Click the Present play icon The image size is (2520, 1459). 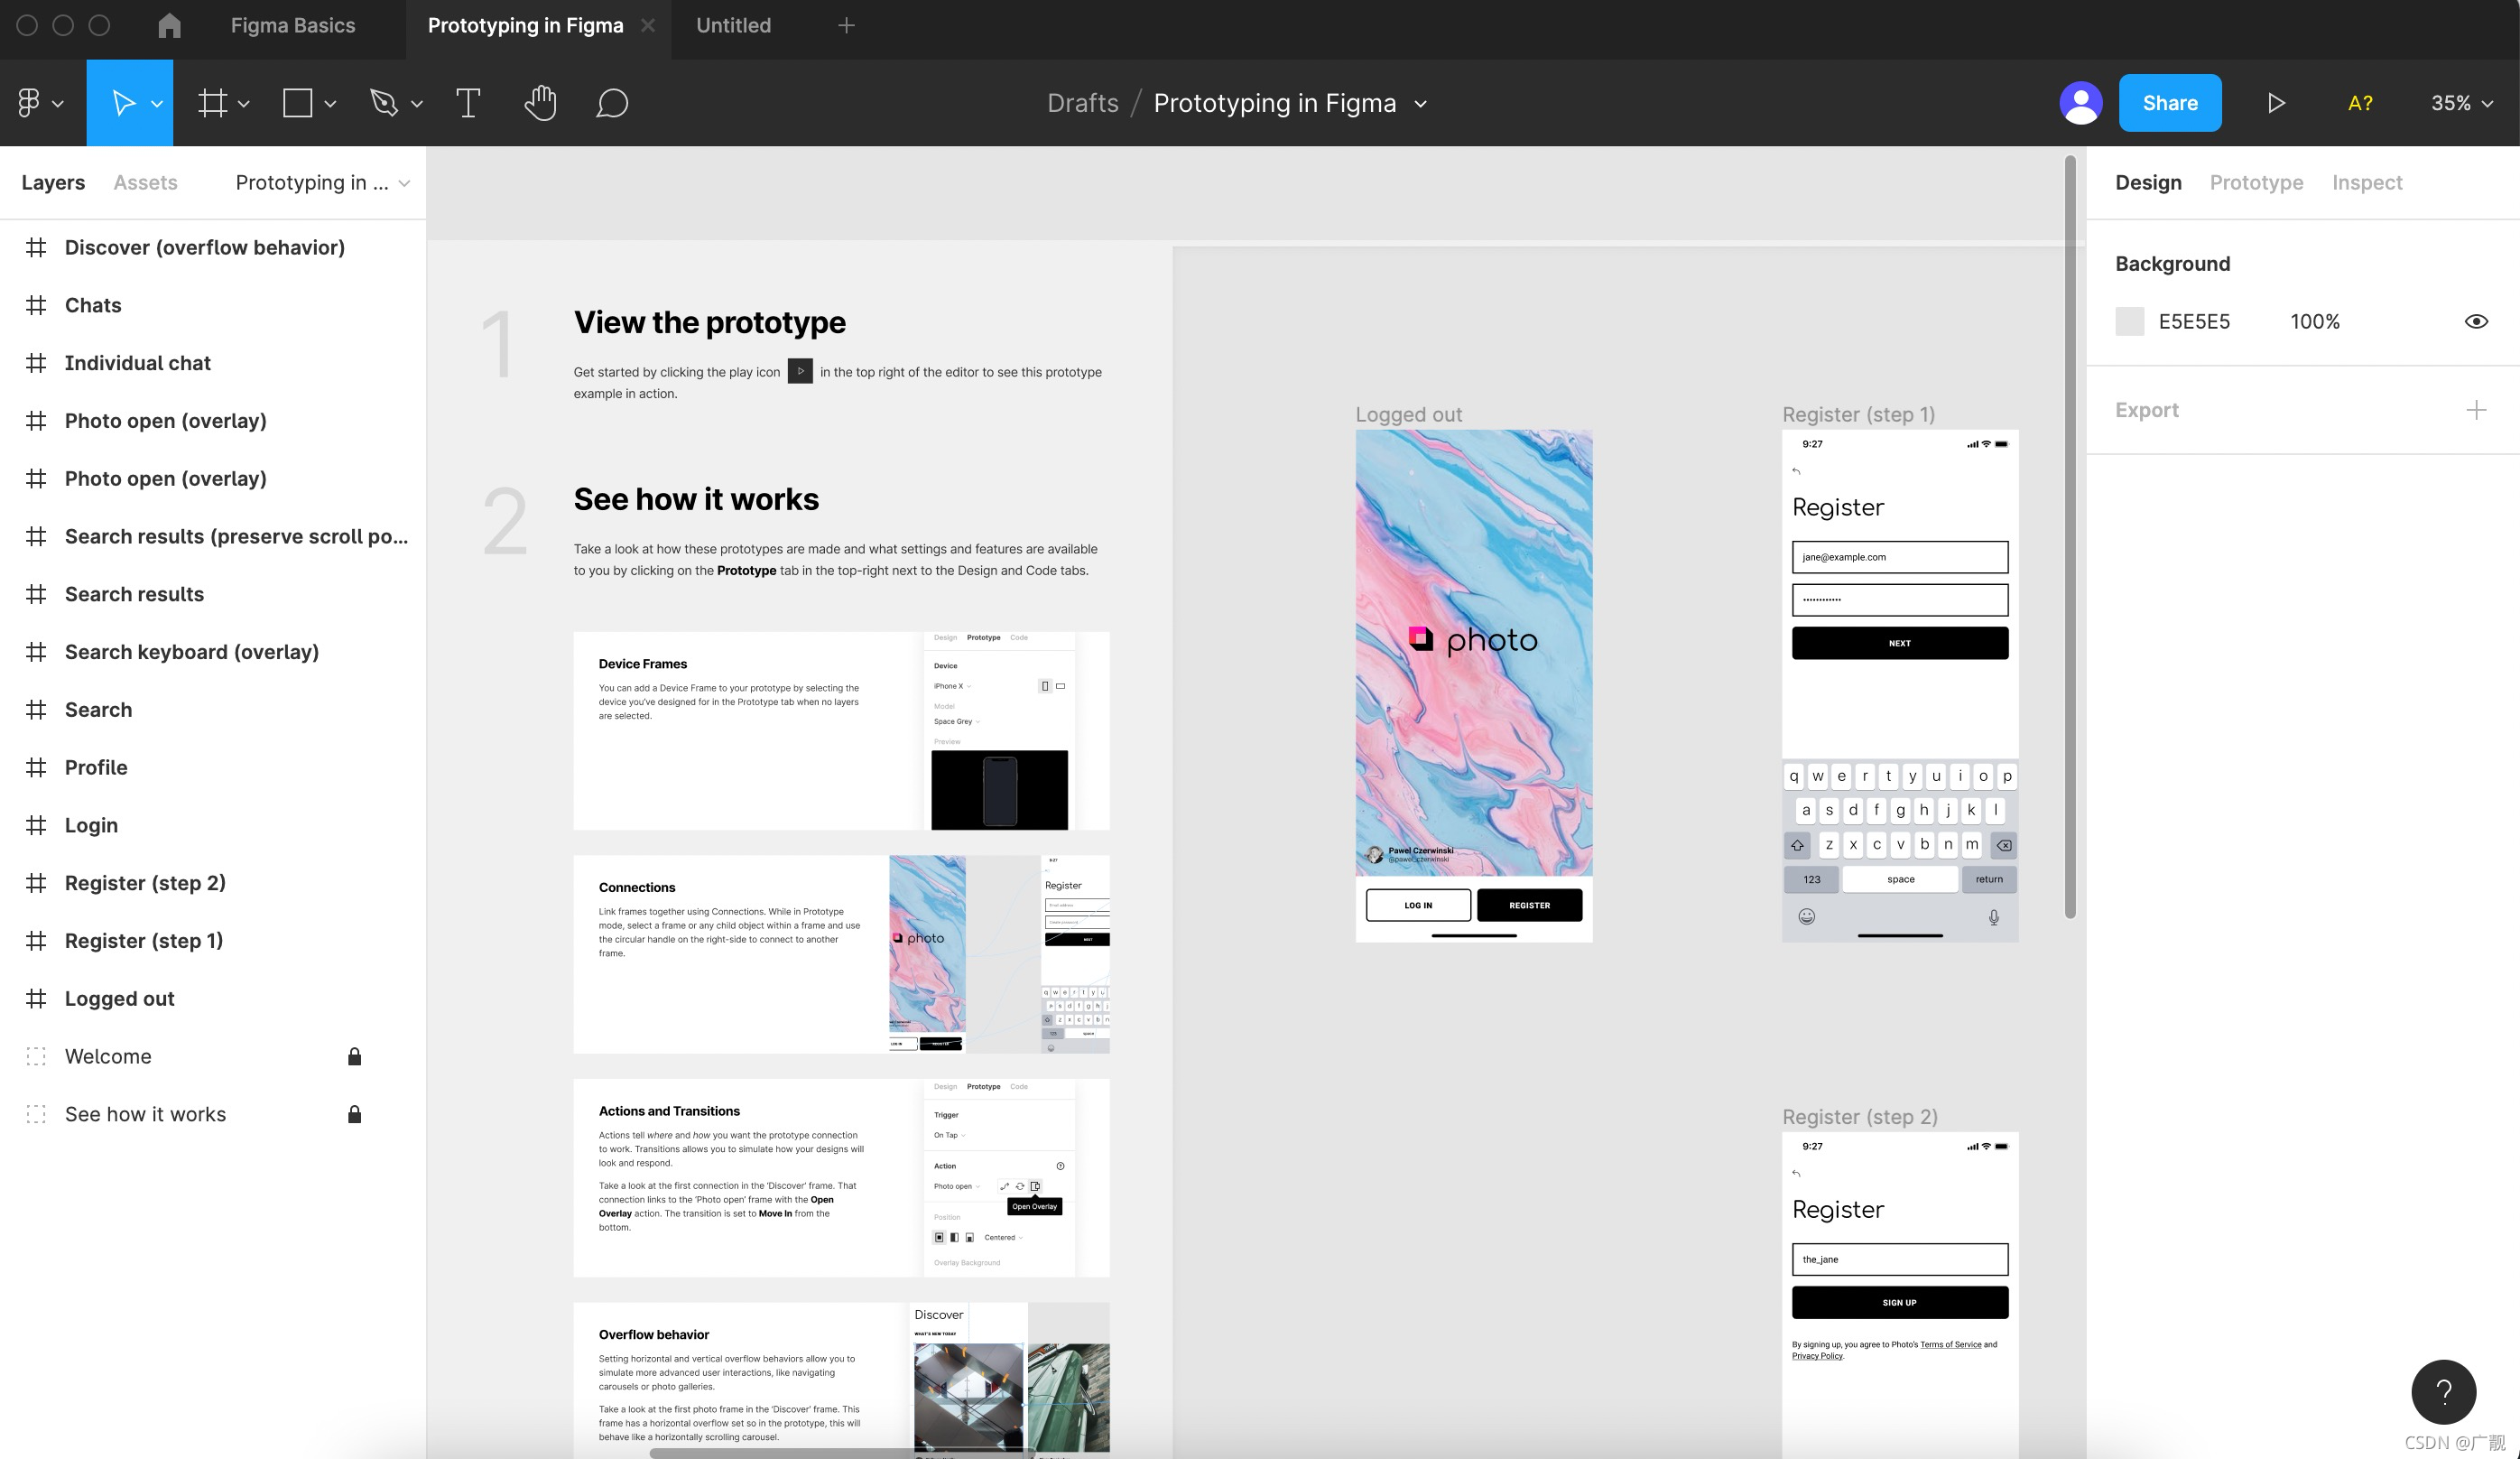click(x=2276, y=103)
